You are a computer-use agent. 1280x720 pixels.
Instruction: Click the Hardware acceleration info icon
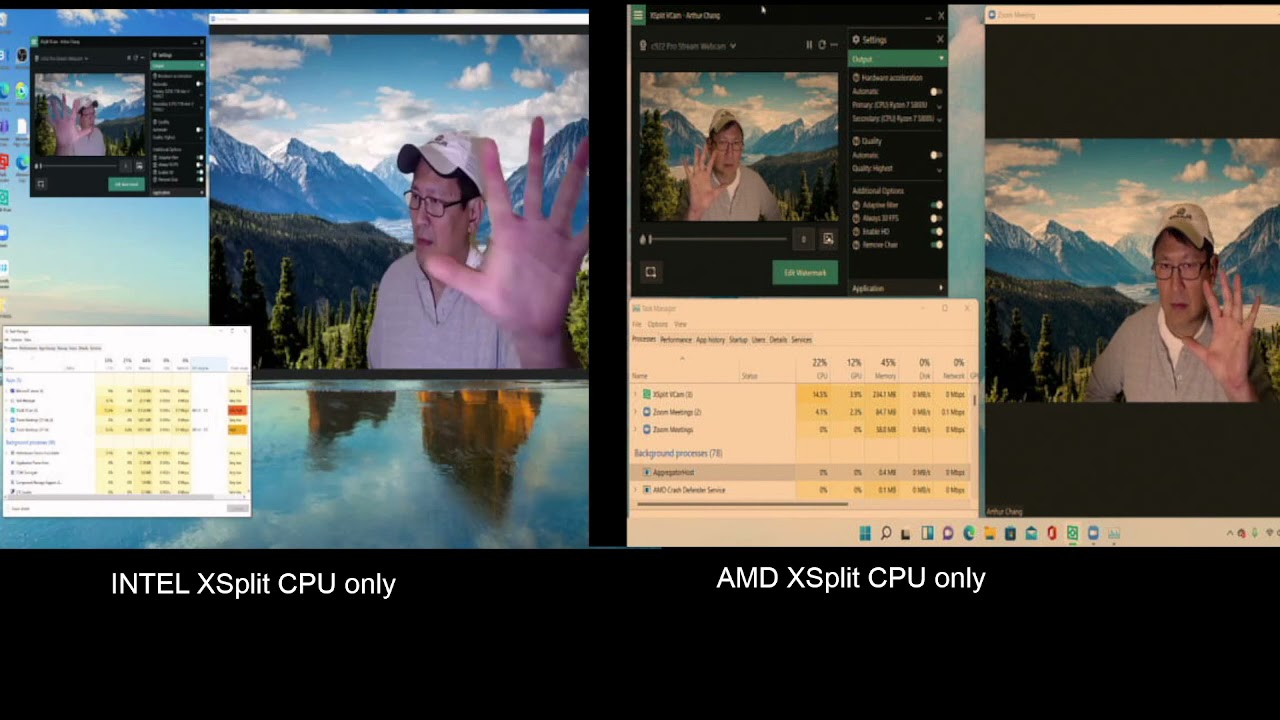pyautogui.click(x=856, y=78)
